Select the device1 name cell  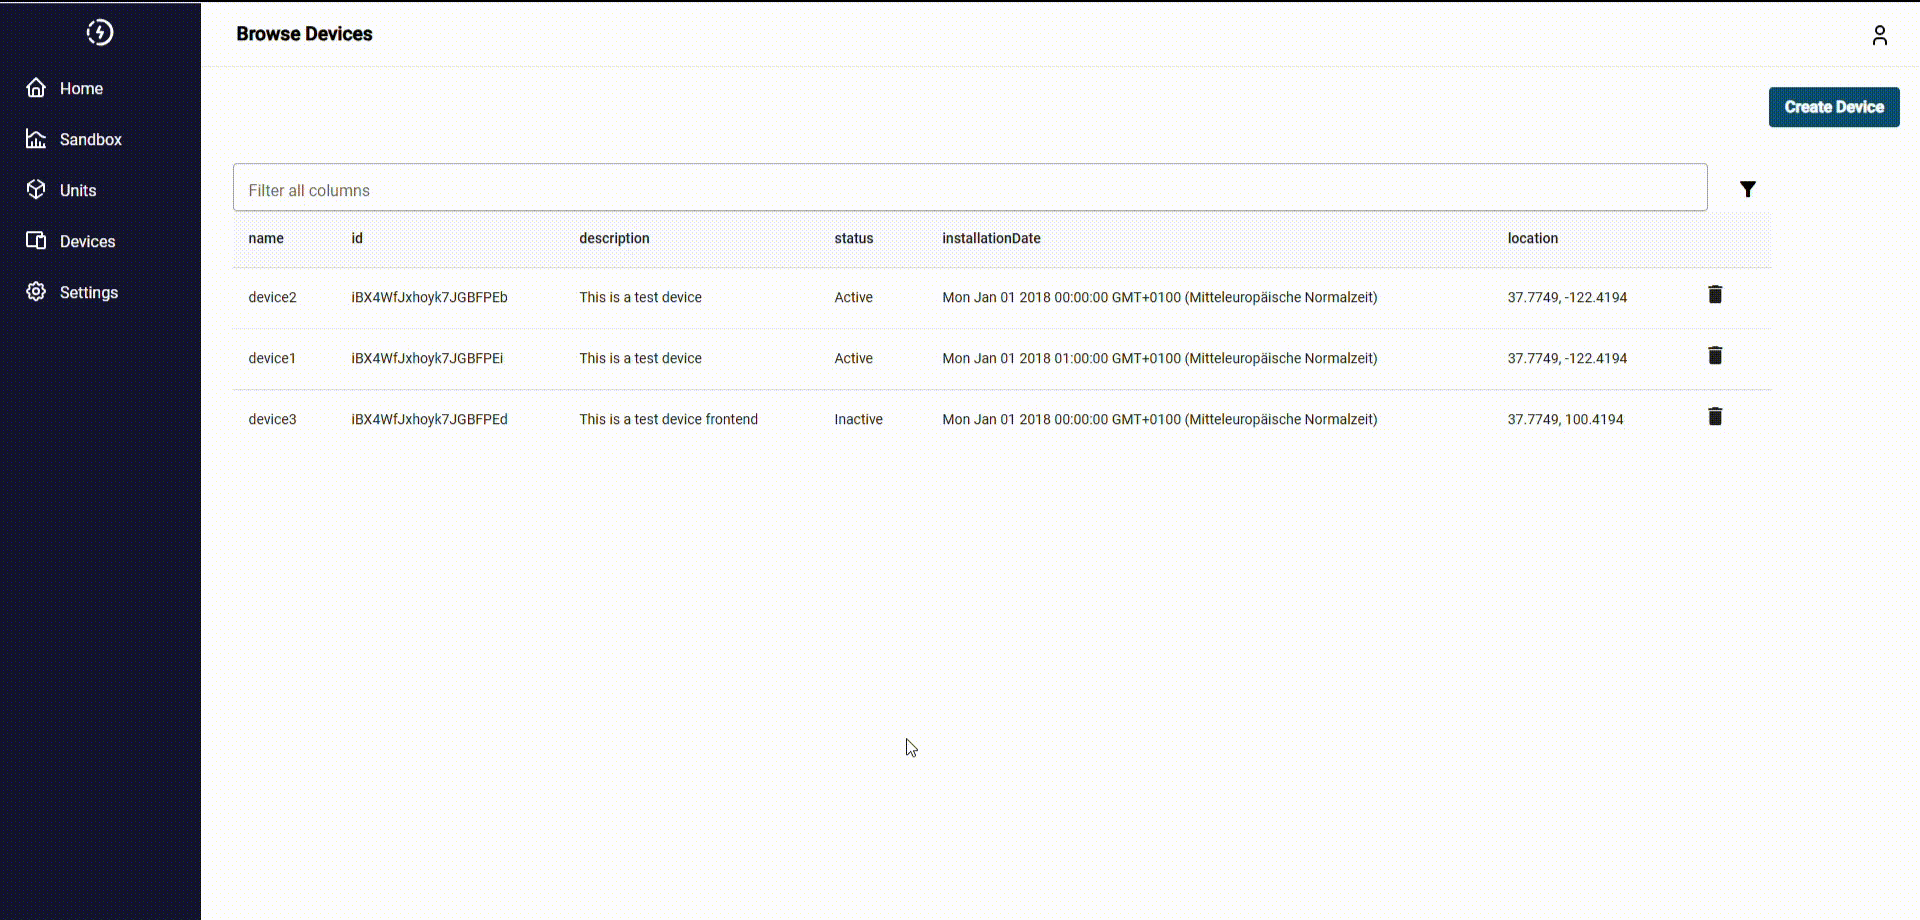pos(272,358)
